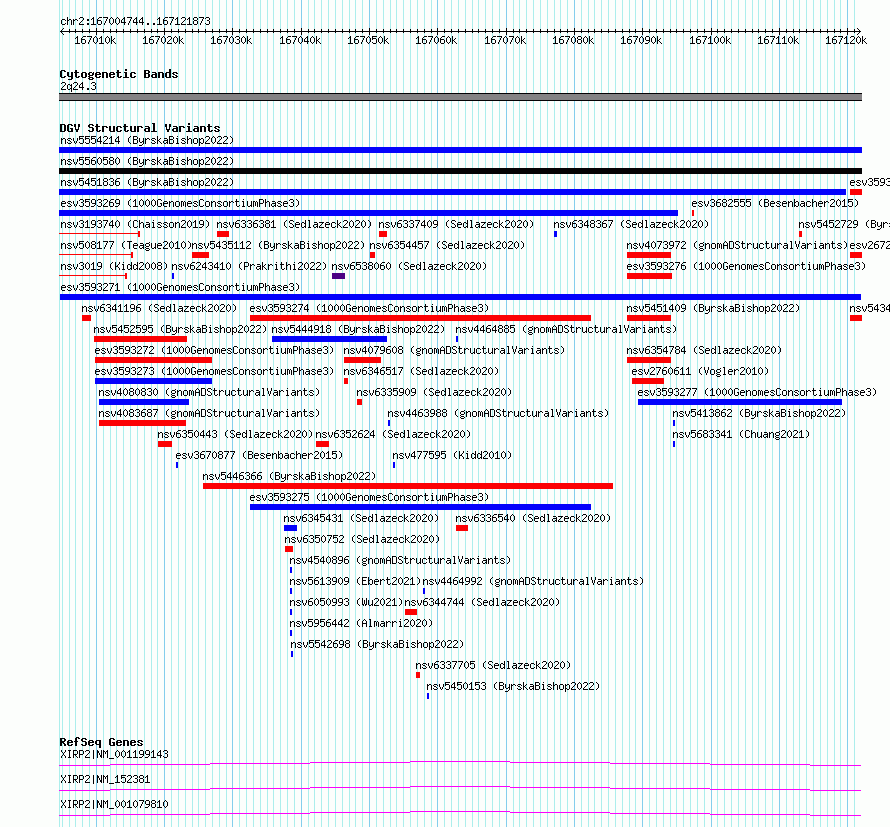This screenshot has width=890, height=827.
Task: Click the esv3593273 (1000GenomesConsortiumPhase3) label
Action: pyautogui.click(x=214, y=371)
